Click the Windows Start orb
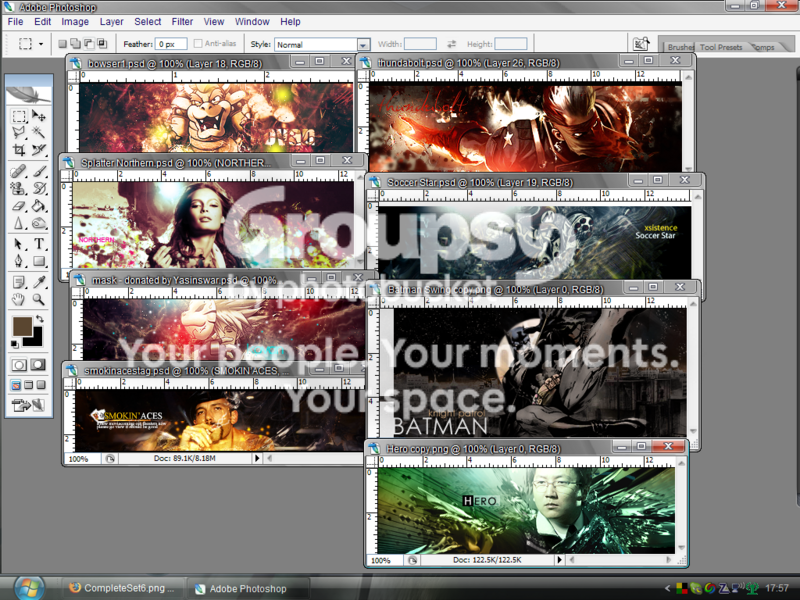Image resolution: width=800 pixels, height=600 pixels. pos(29,587)
